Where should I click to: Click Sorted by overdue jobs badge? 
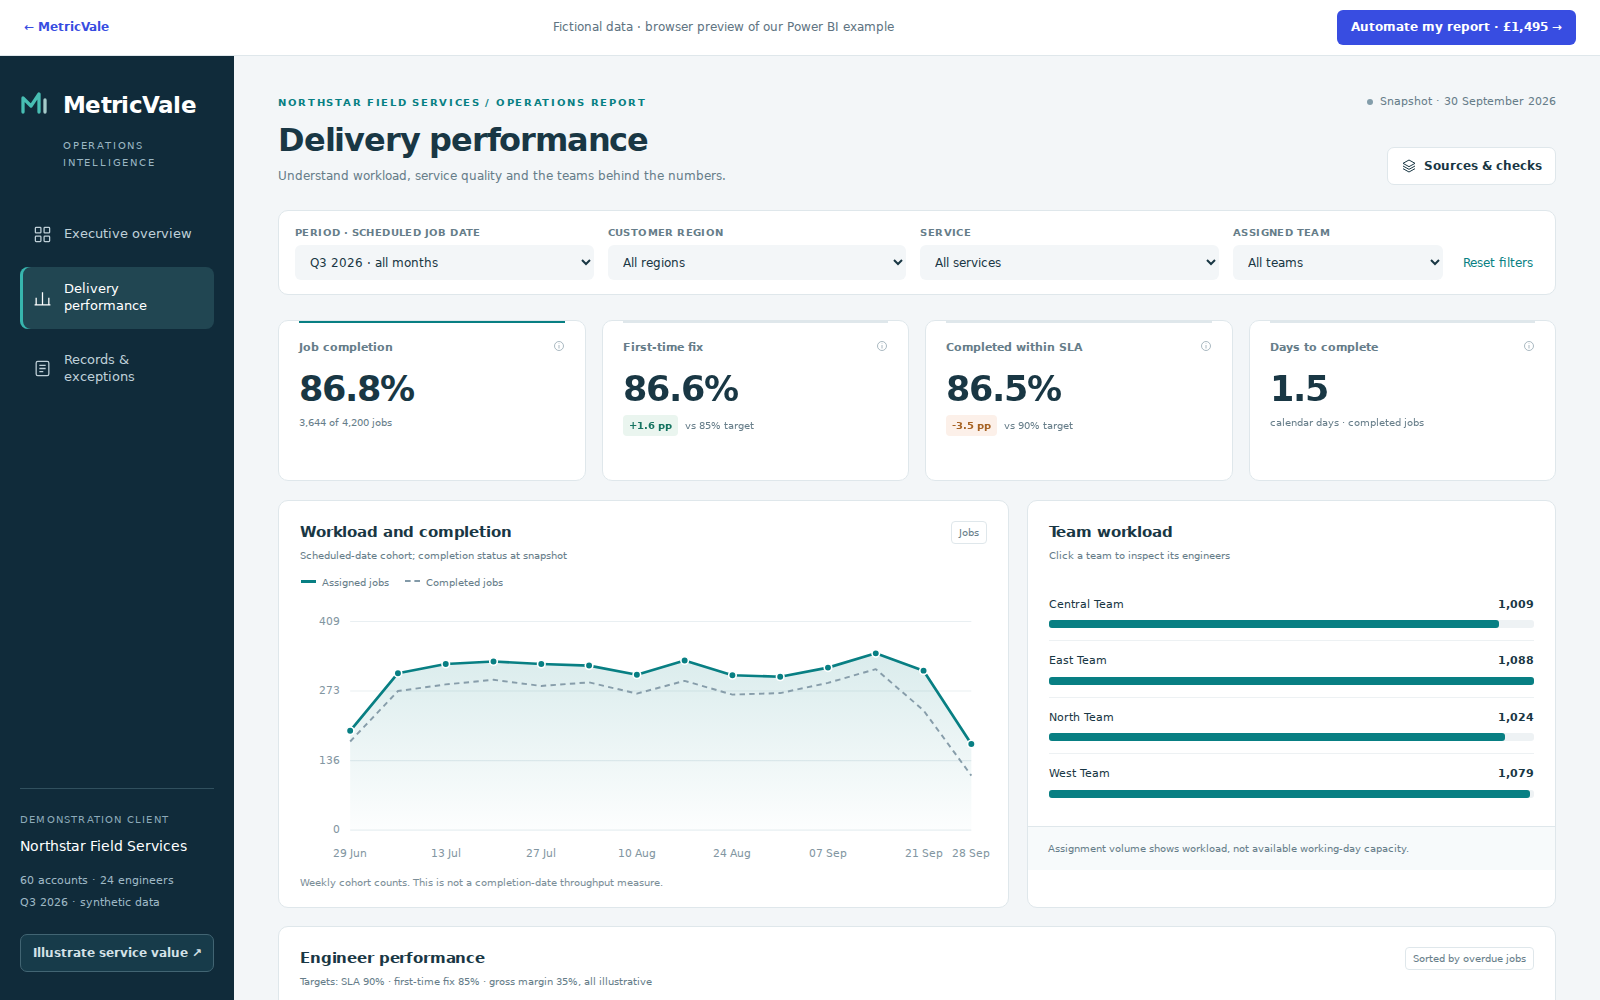[1469, 959]
